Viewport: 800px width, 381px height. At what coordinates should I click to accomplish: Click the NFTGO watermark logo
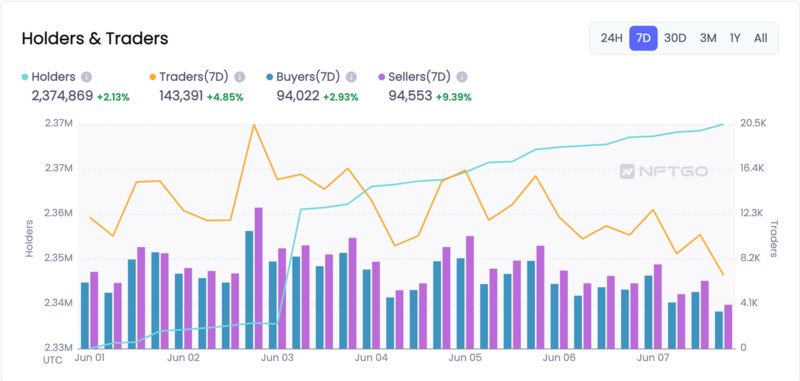click(x=664, y=171)
